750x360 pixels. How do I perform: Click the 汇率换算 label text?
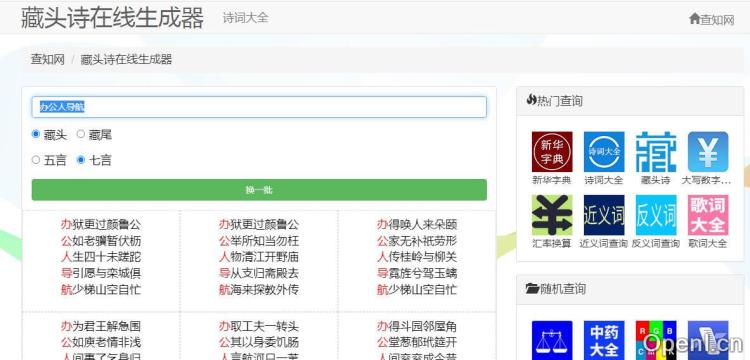pos(551,243)
